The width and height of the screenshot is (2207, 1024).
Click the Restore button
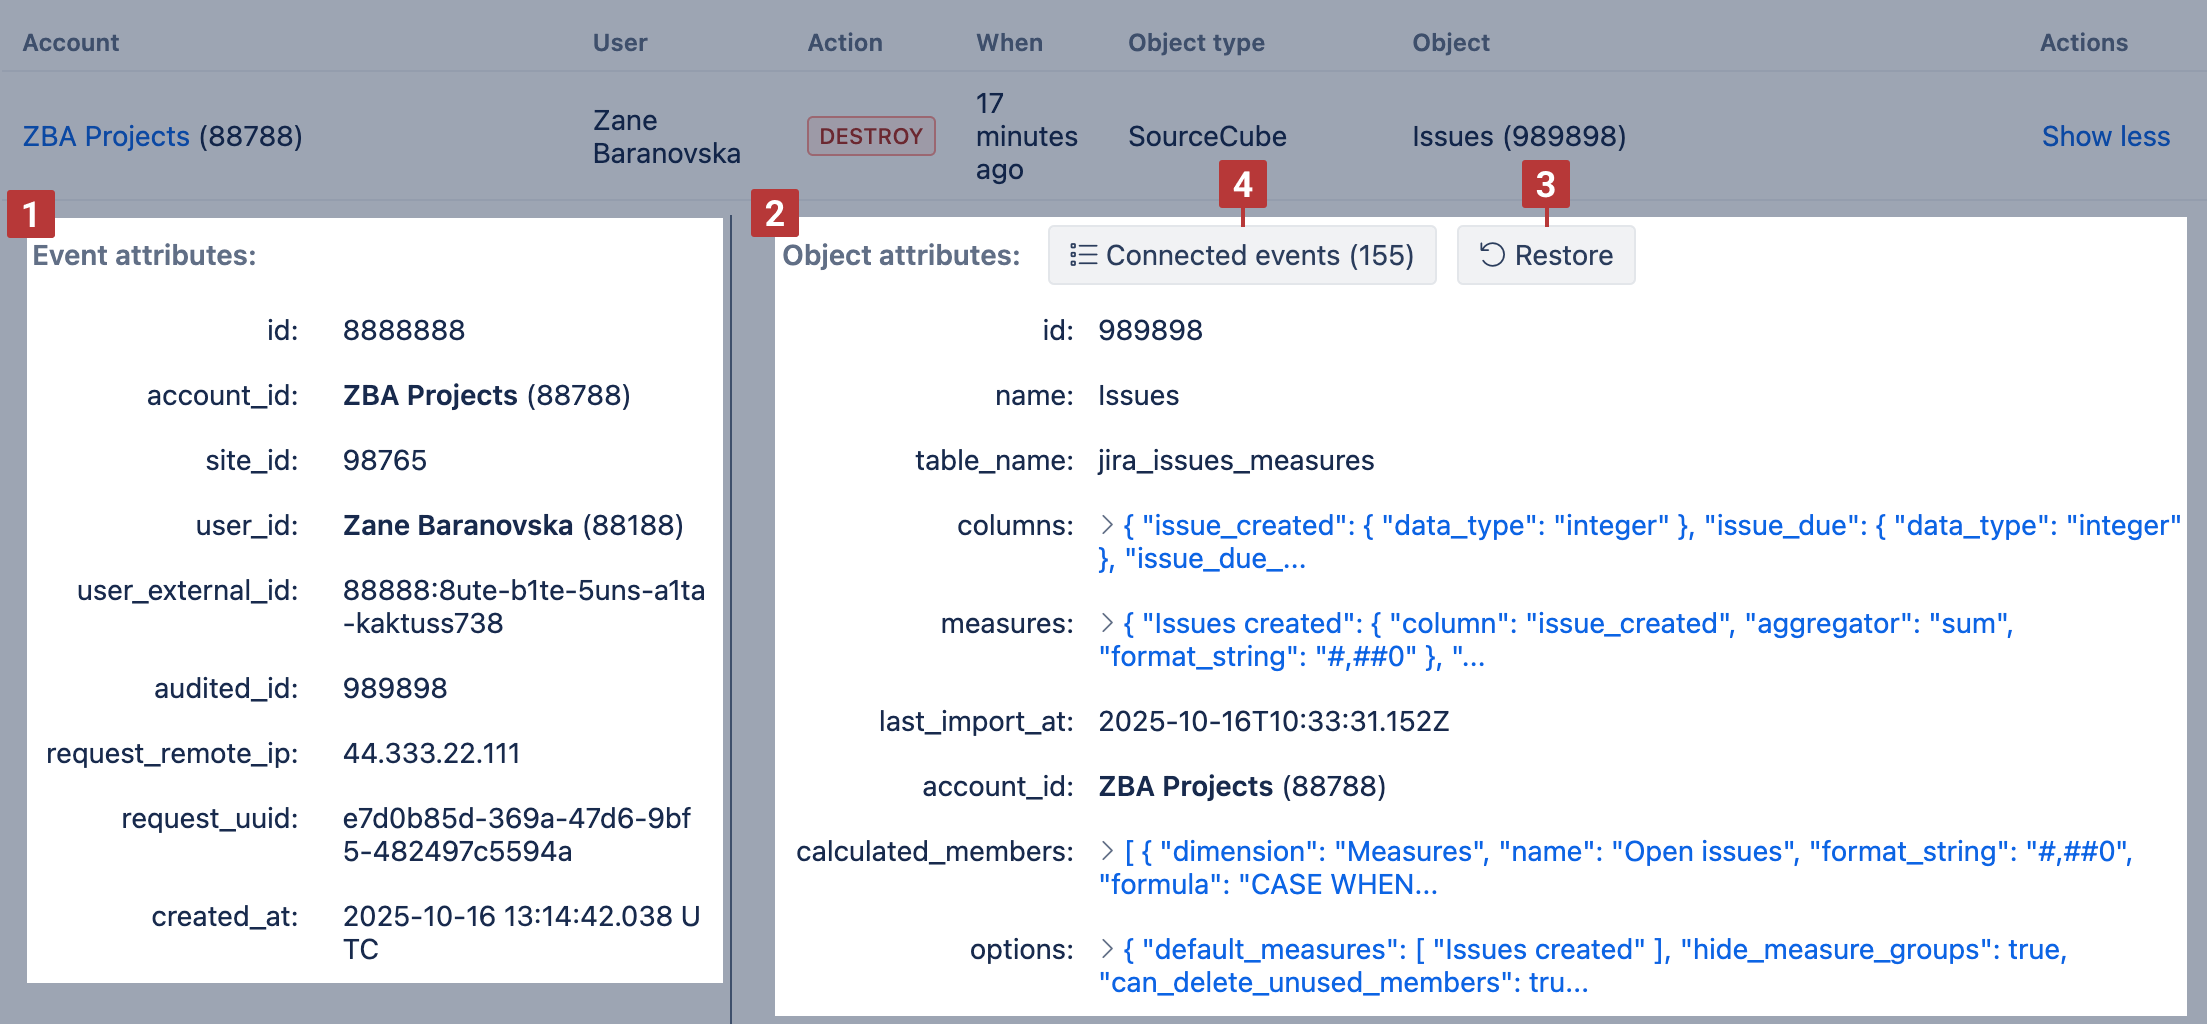pos(1546,255)
